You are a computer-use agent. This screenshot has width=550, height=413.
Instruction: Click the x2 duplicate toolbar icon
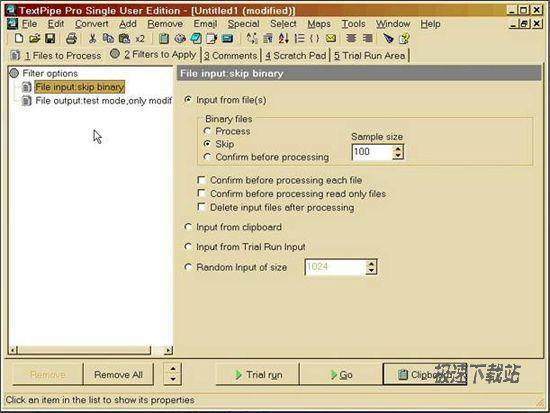(x=140, y=39)
